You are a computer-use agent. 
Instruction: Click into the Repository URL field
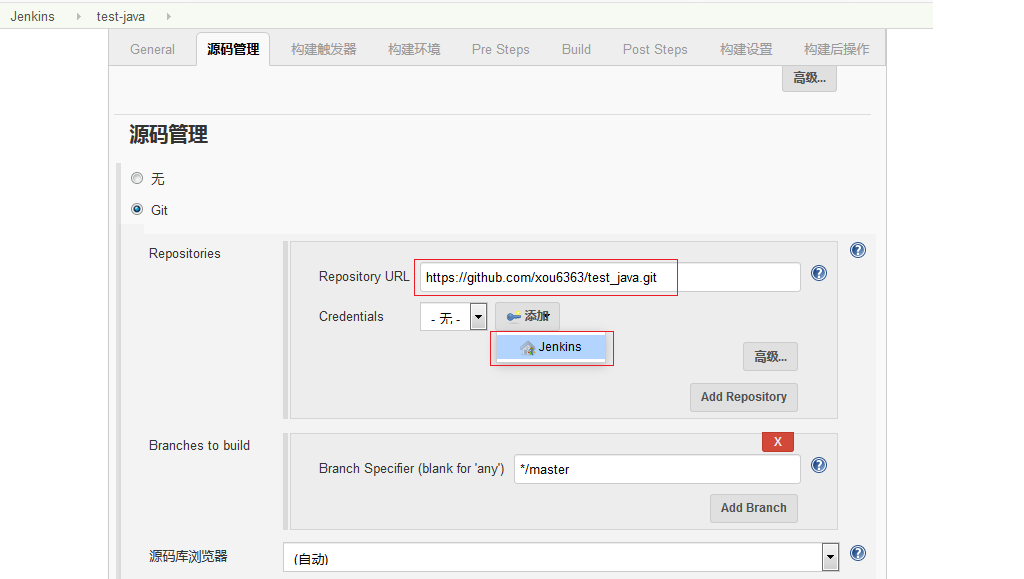(x=610, y=277)
